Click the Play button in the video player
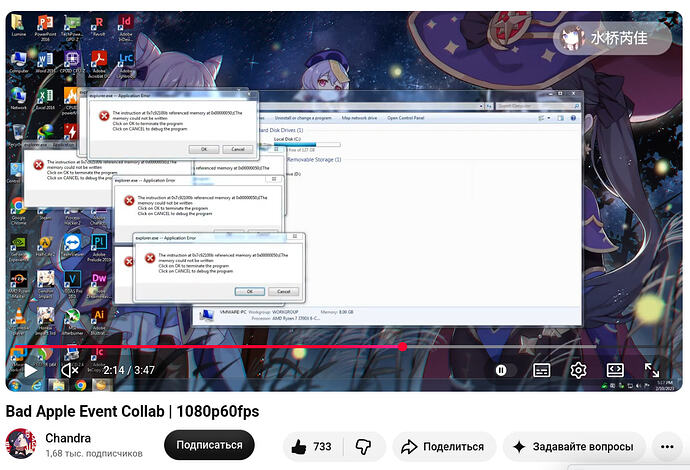Image resolution: width=690 pixels, height=470 pixels. tap(30, 370)
